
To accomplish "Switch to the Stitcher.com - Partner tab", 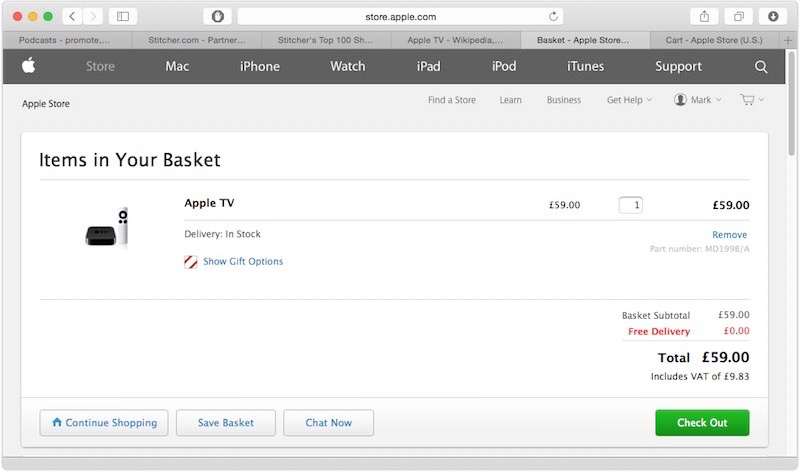I will 197,40.
